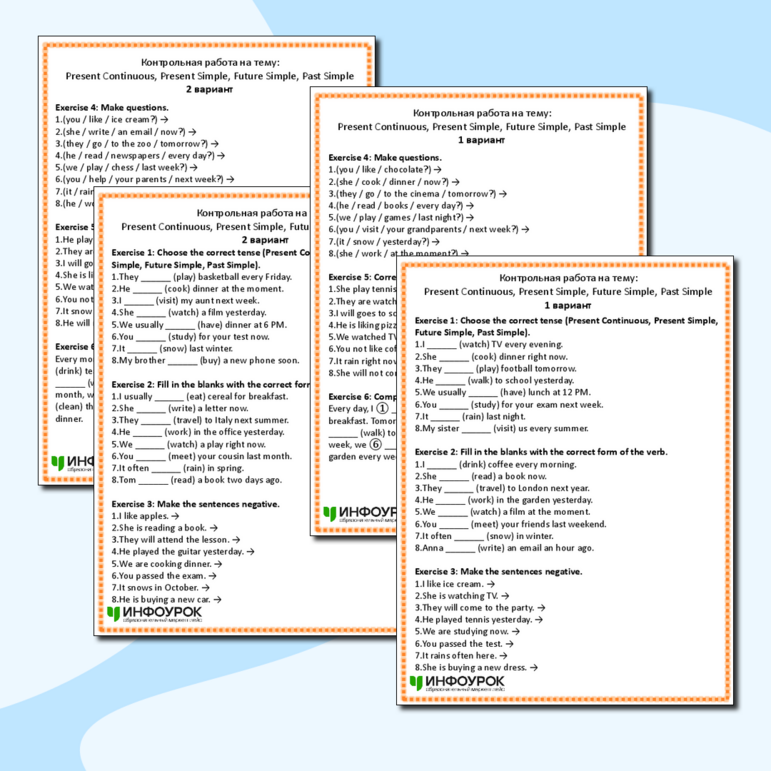Click the Инфоурок logo below 'She is buying a new dress'
The height and width of the screenshot is (771, 771).
click(x=457, y=683)
